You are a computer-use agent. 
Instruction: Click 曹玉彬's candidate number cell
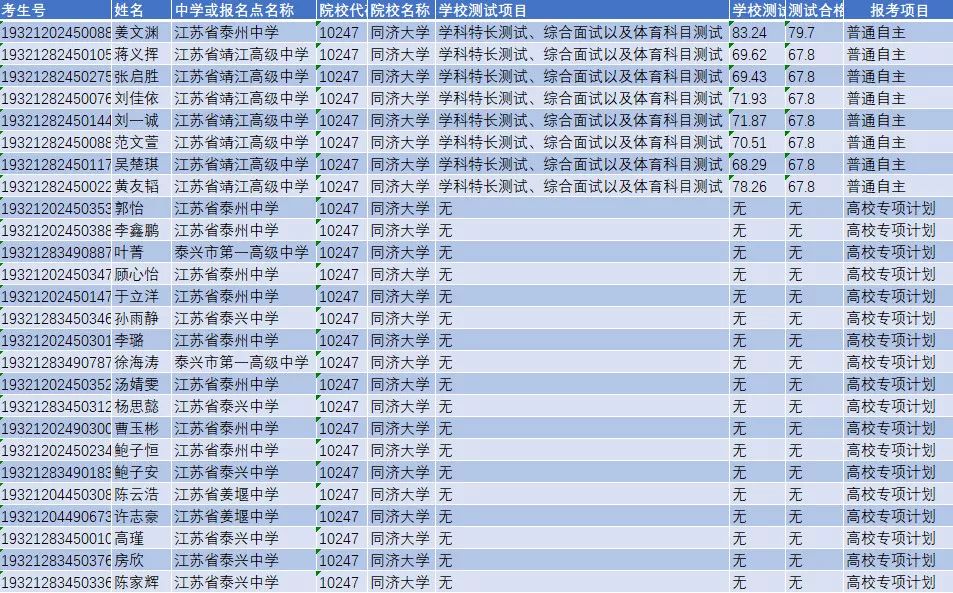coord(56,428)
